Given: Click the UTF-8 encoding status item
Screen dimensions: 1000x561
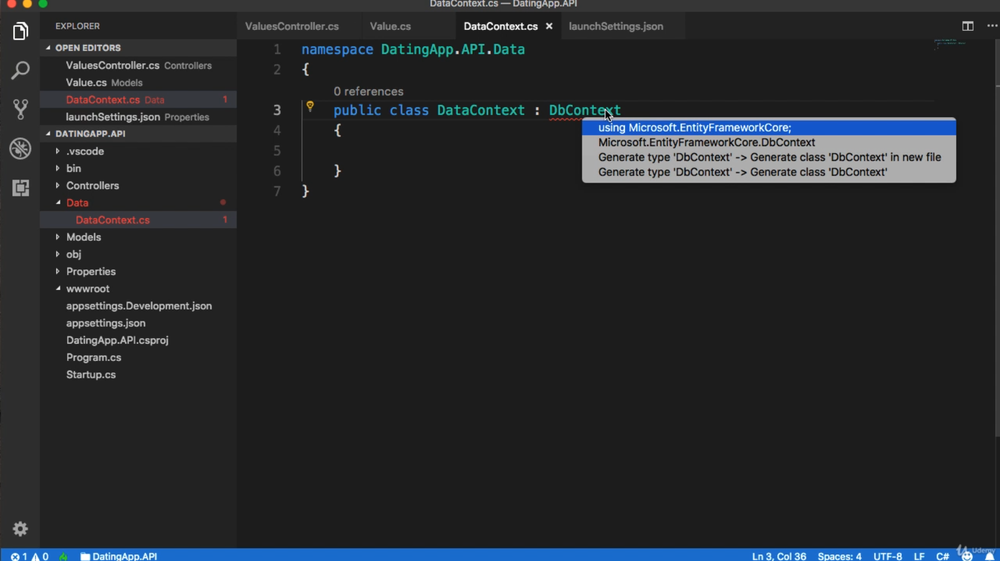Looking at the screenshot, I should [x=887, y=556].
